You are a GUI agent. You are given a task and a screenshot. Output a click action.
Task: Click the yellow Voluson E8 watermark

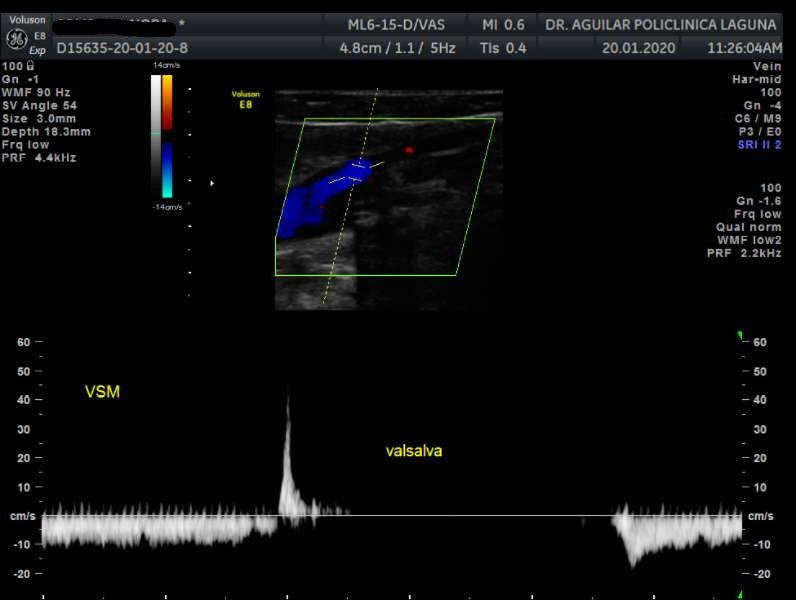tap(246, 98)
